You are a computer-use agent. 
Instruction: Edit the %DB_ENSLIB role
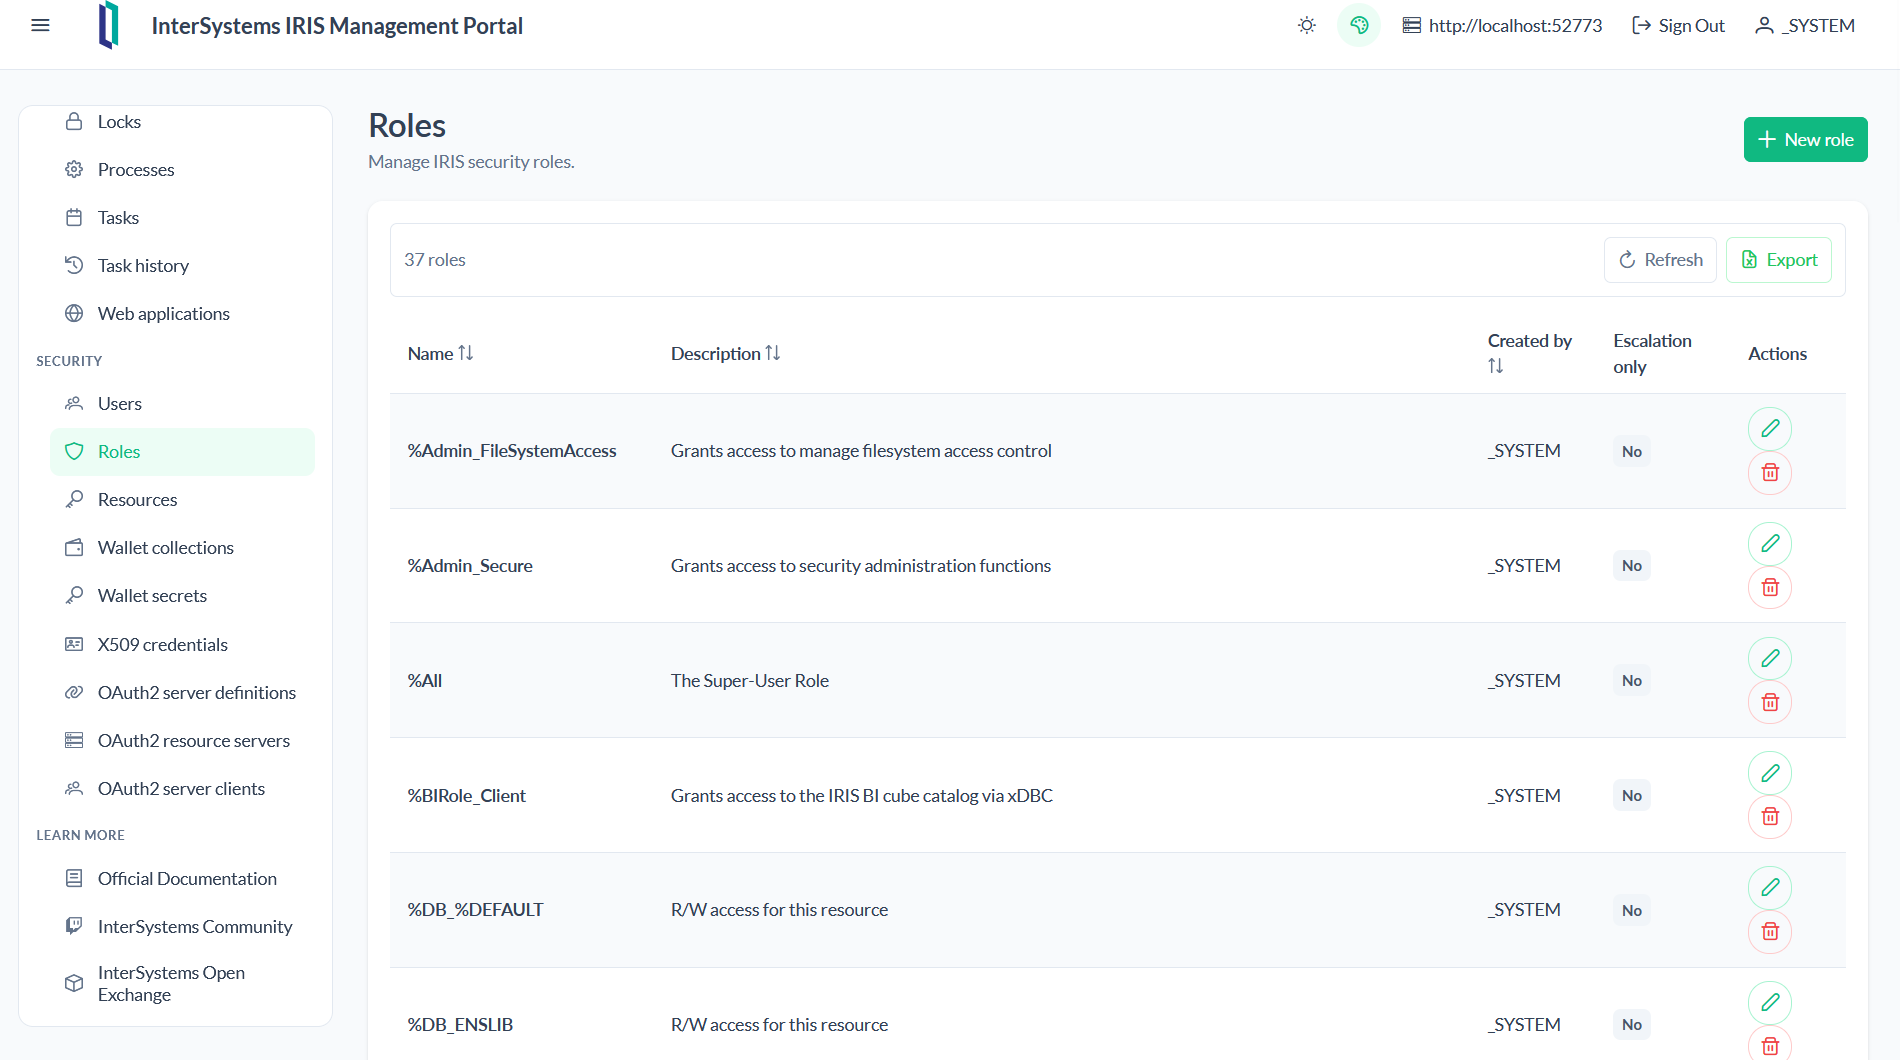[x=1769, y=1003]
